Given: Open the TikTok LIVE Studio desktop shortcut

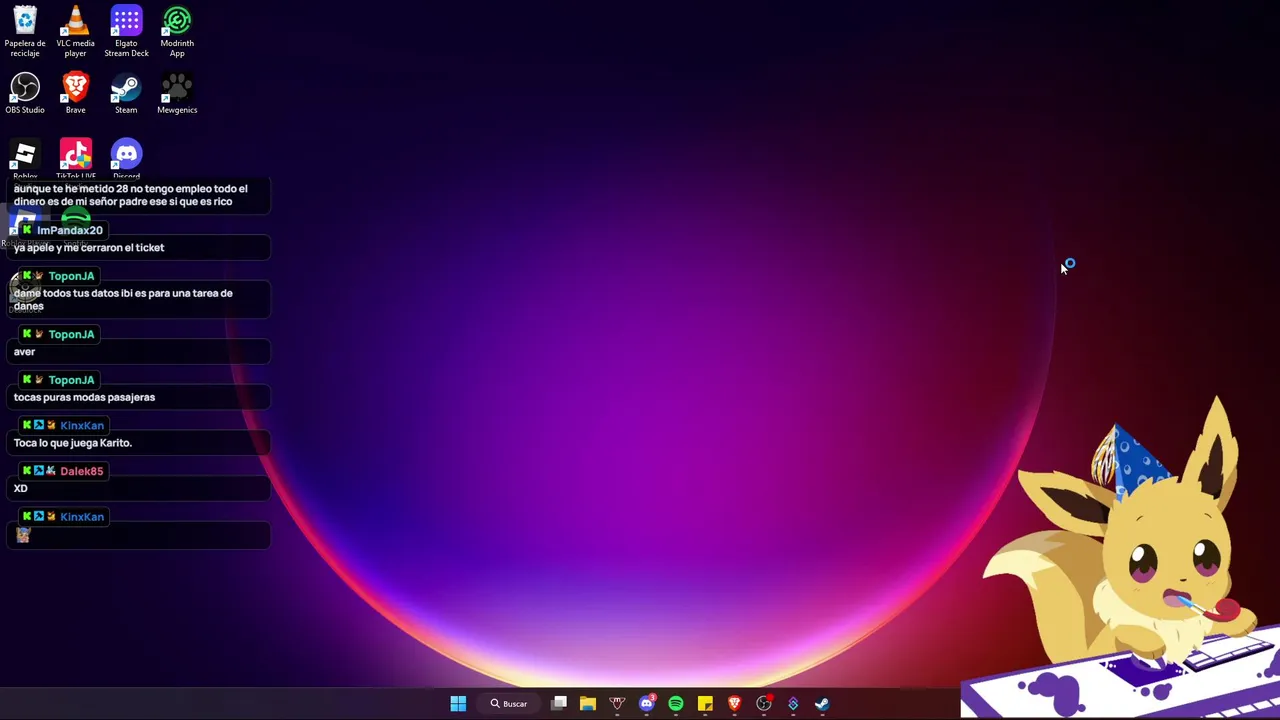Looking at the screenshot, I should (76, 158).
